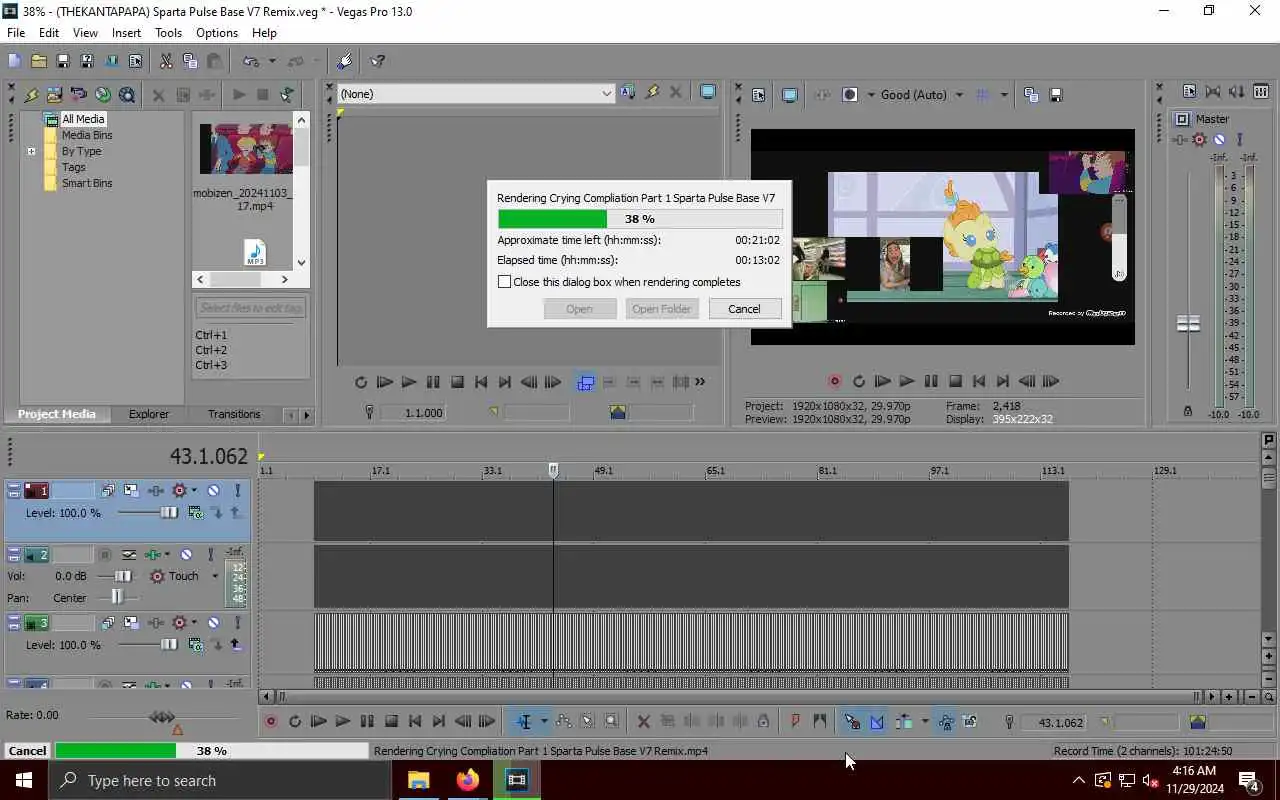
Task: Open File Explorer from the taskbar
Action: [418, 780]
